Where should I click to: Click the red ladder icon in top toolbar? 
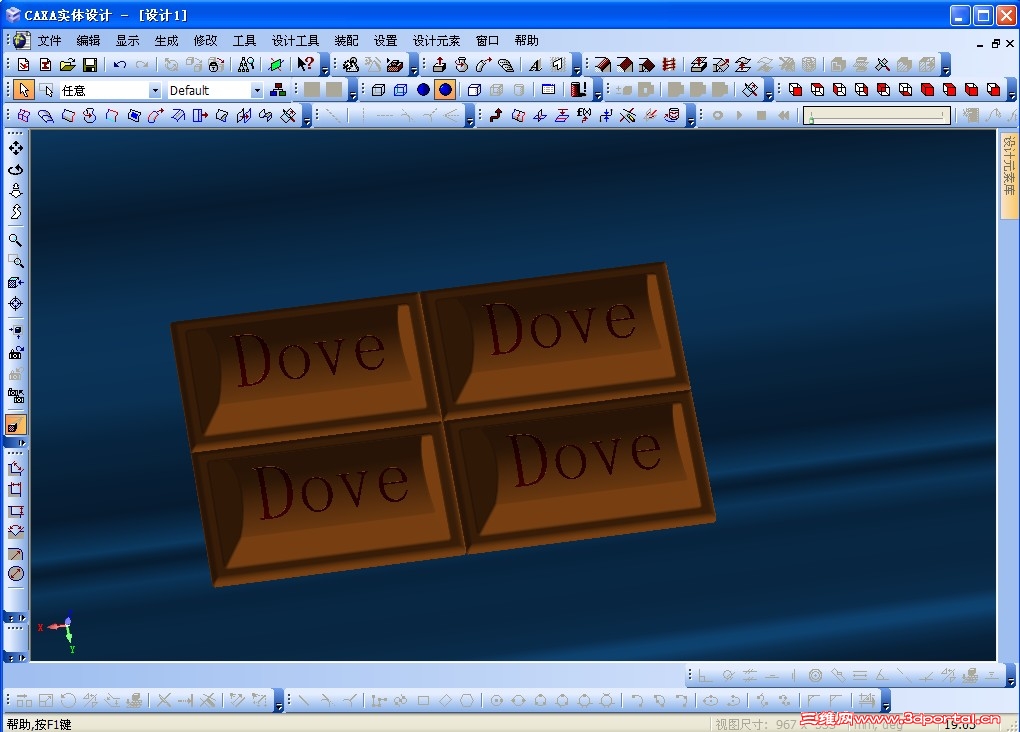pos(669,64)
